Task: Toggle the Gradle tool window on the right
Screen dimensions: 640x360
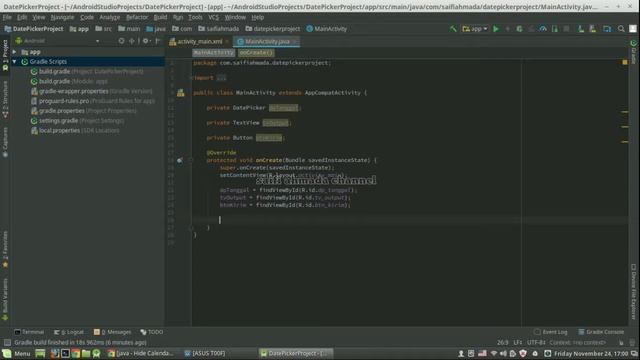Action: point(633,52)
